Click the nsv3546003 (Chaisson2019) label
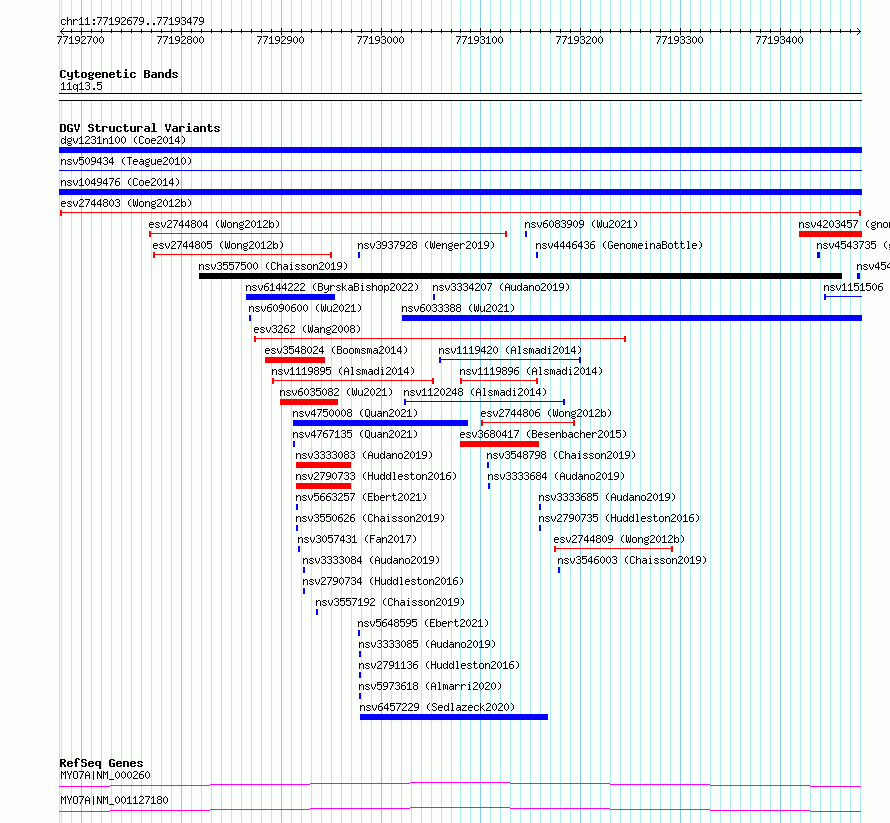Viewport: 890px width, 823px height. pos(632,560)
